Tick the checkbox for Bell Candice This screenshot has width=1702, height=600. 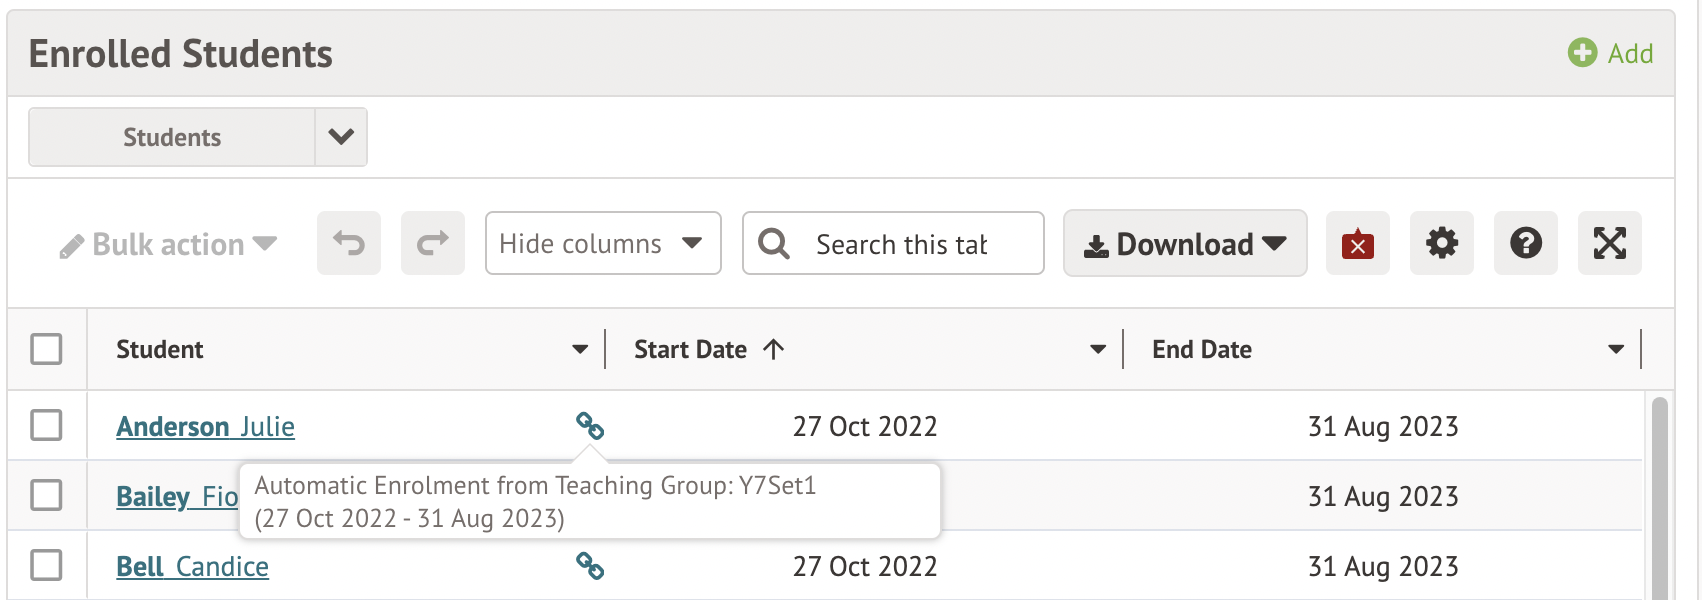click(46, 565)
